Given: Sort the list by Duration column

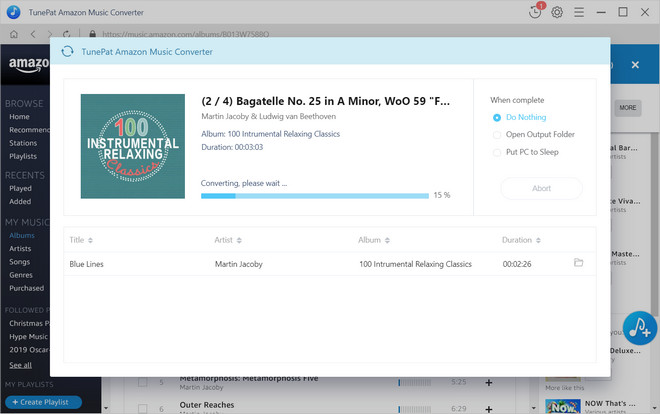Looking at the screenshot, I should click(x=521, y=240).
